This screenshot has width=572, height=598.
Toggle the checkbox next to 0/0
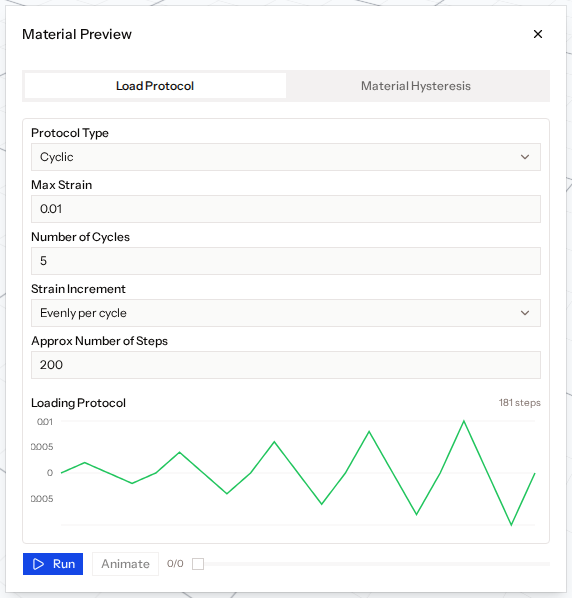pos(198,564)
